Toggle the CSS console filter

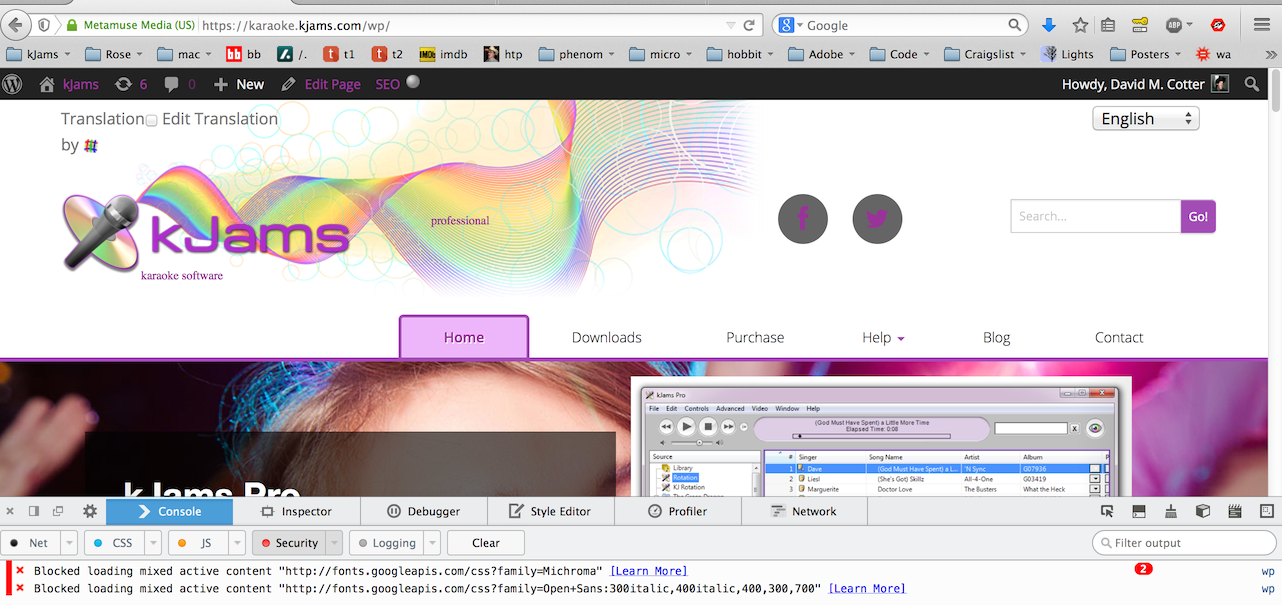pyautogui.click(x=113, y=543)
